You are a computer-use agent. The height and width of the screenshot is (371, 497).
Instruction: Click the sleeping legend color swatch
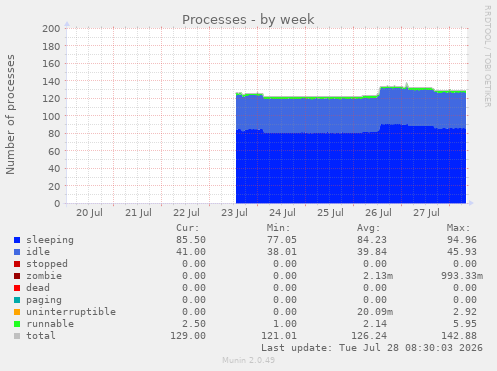(x=17, y=240)
